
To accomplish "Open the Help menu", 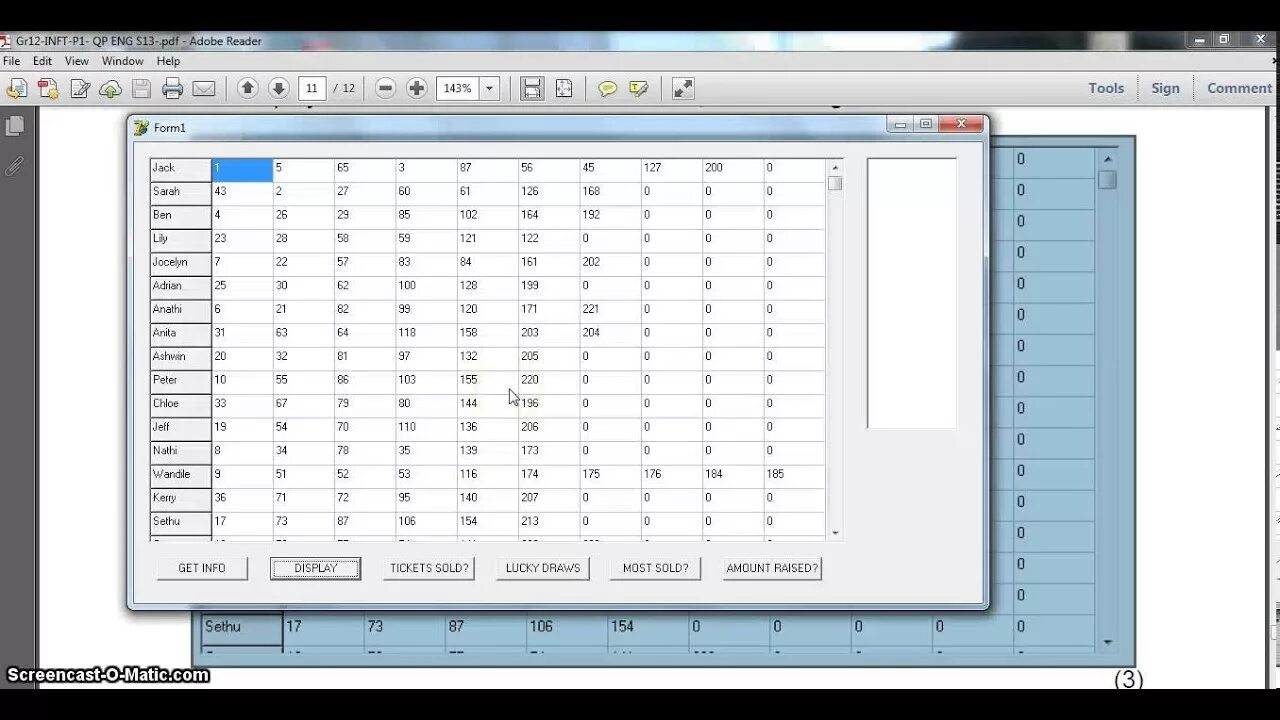I will click(168, 61).
